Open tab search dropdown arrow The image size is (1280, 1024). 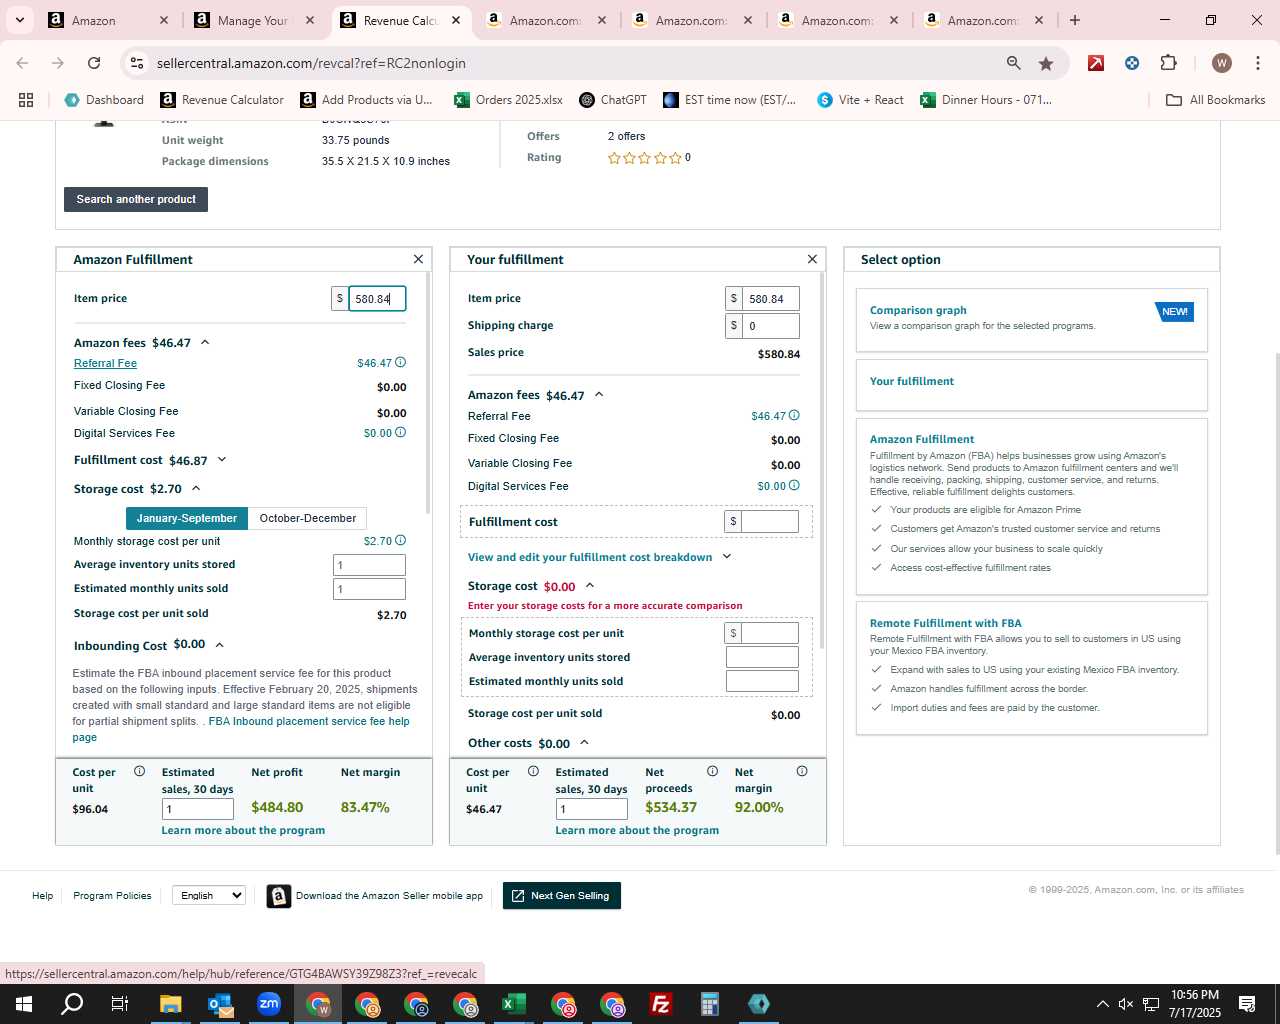pyautogui.click(x=19, y=20)
